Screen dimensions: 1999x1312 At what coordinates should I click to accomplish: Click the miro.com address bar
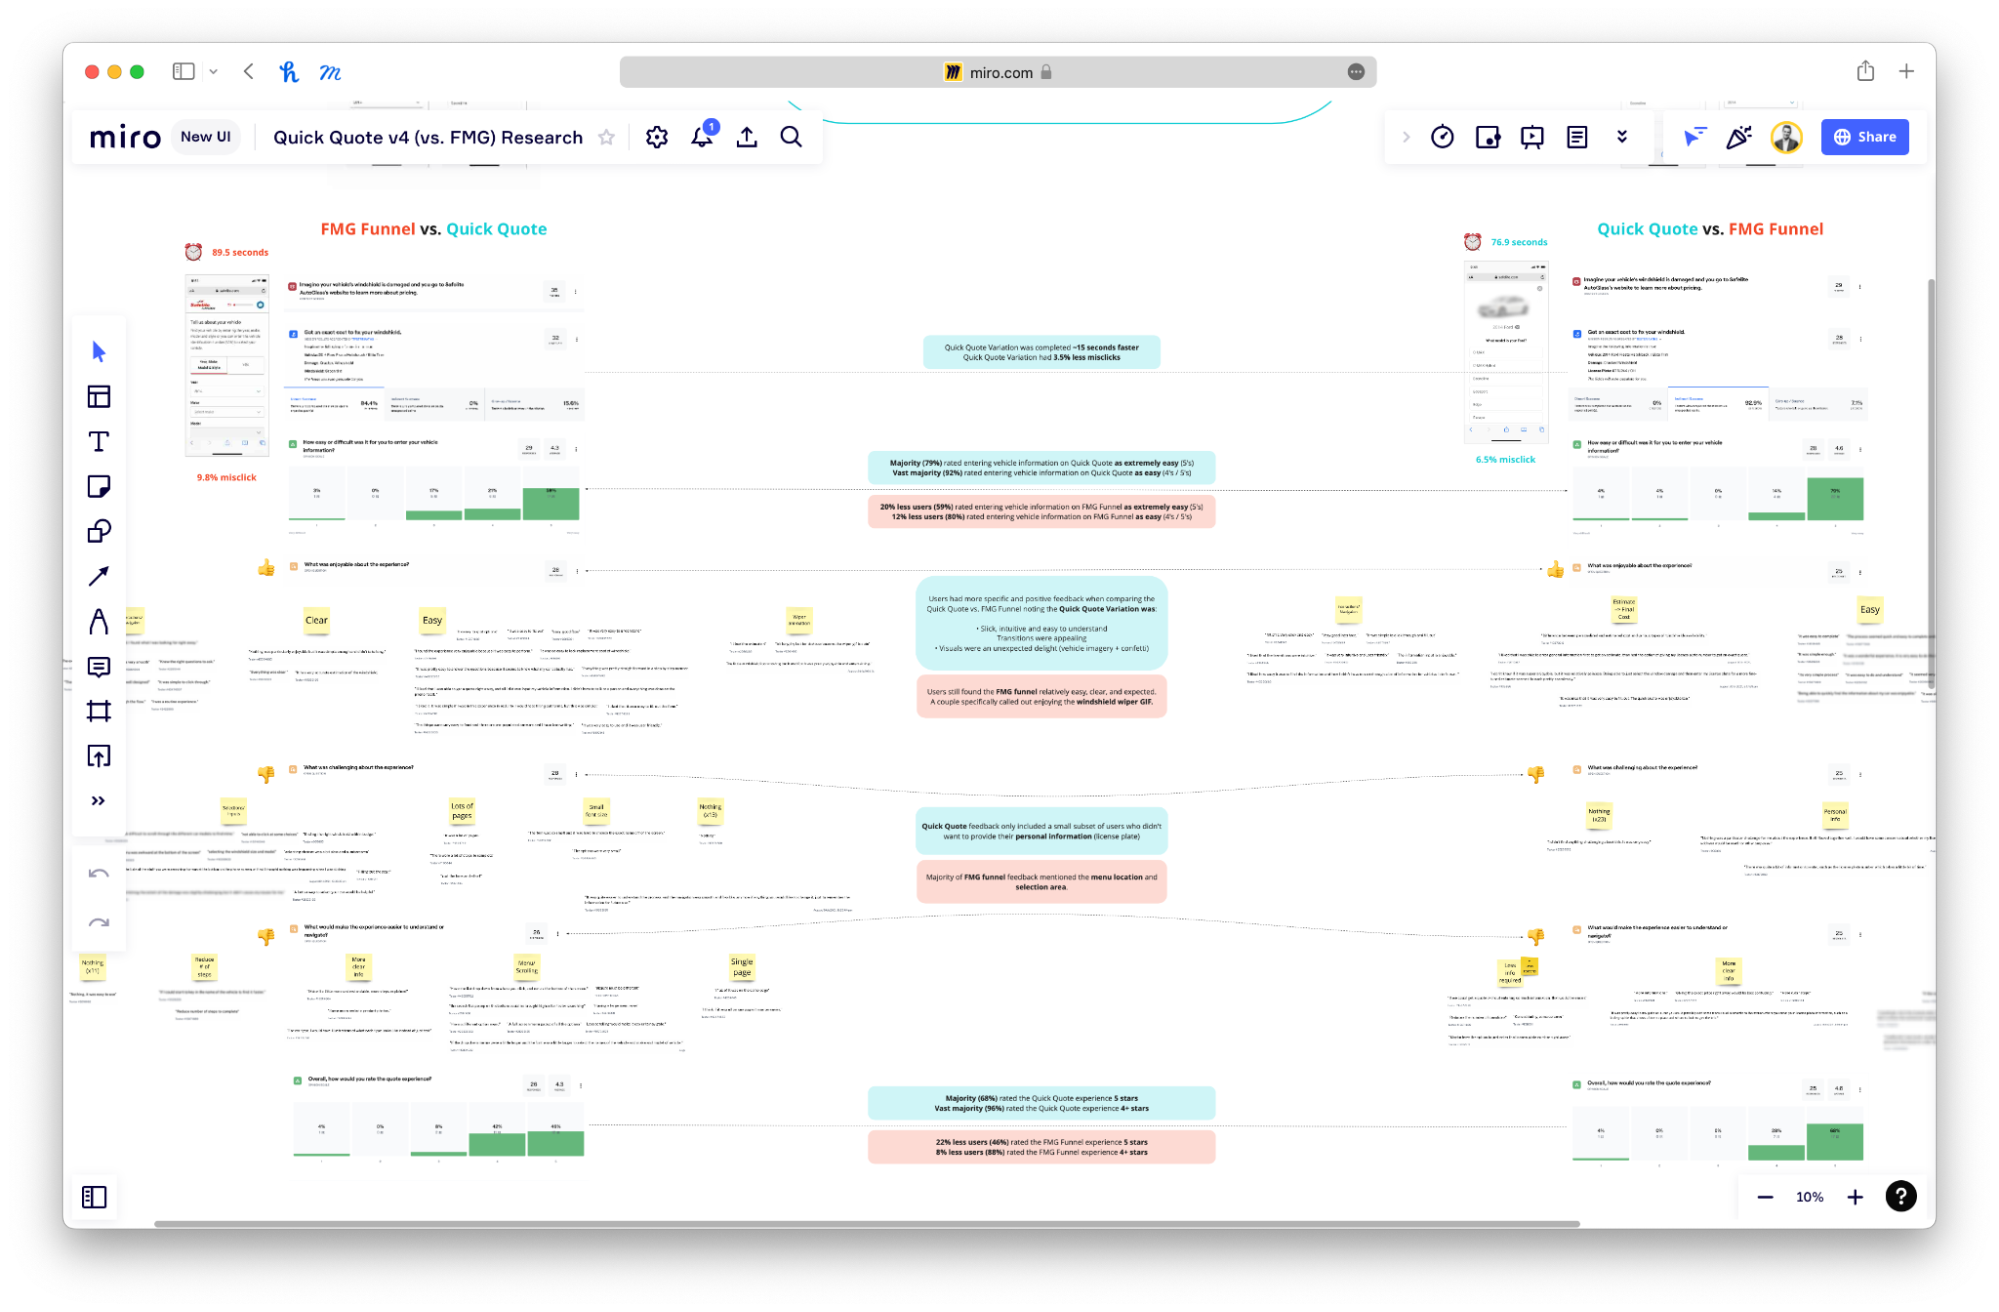click(x=997, y=72)
